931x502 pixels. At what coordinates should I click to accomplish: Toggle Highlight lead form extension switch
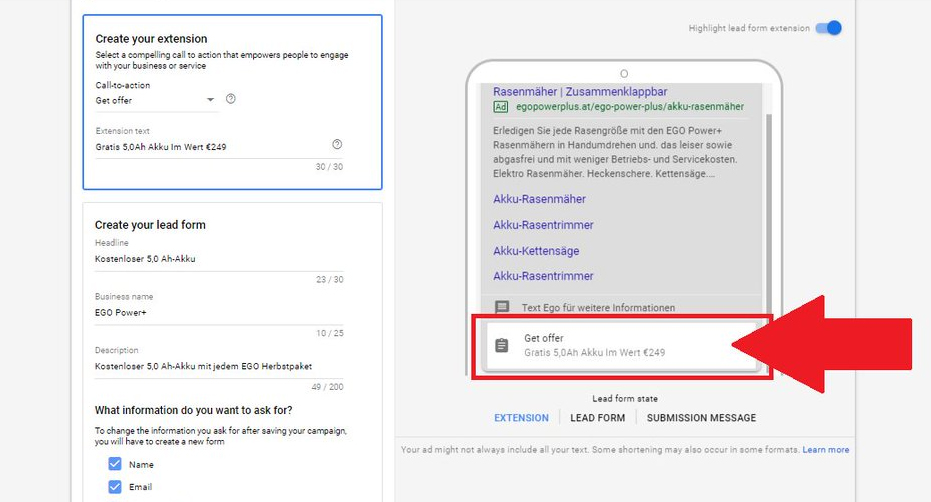[x=828, y=28]
